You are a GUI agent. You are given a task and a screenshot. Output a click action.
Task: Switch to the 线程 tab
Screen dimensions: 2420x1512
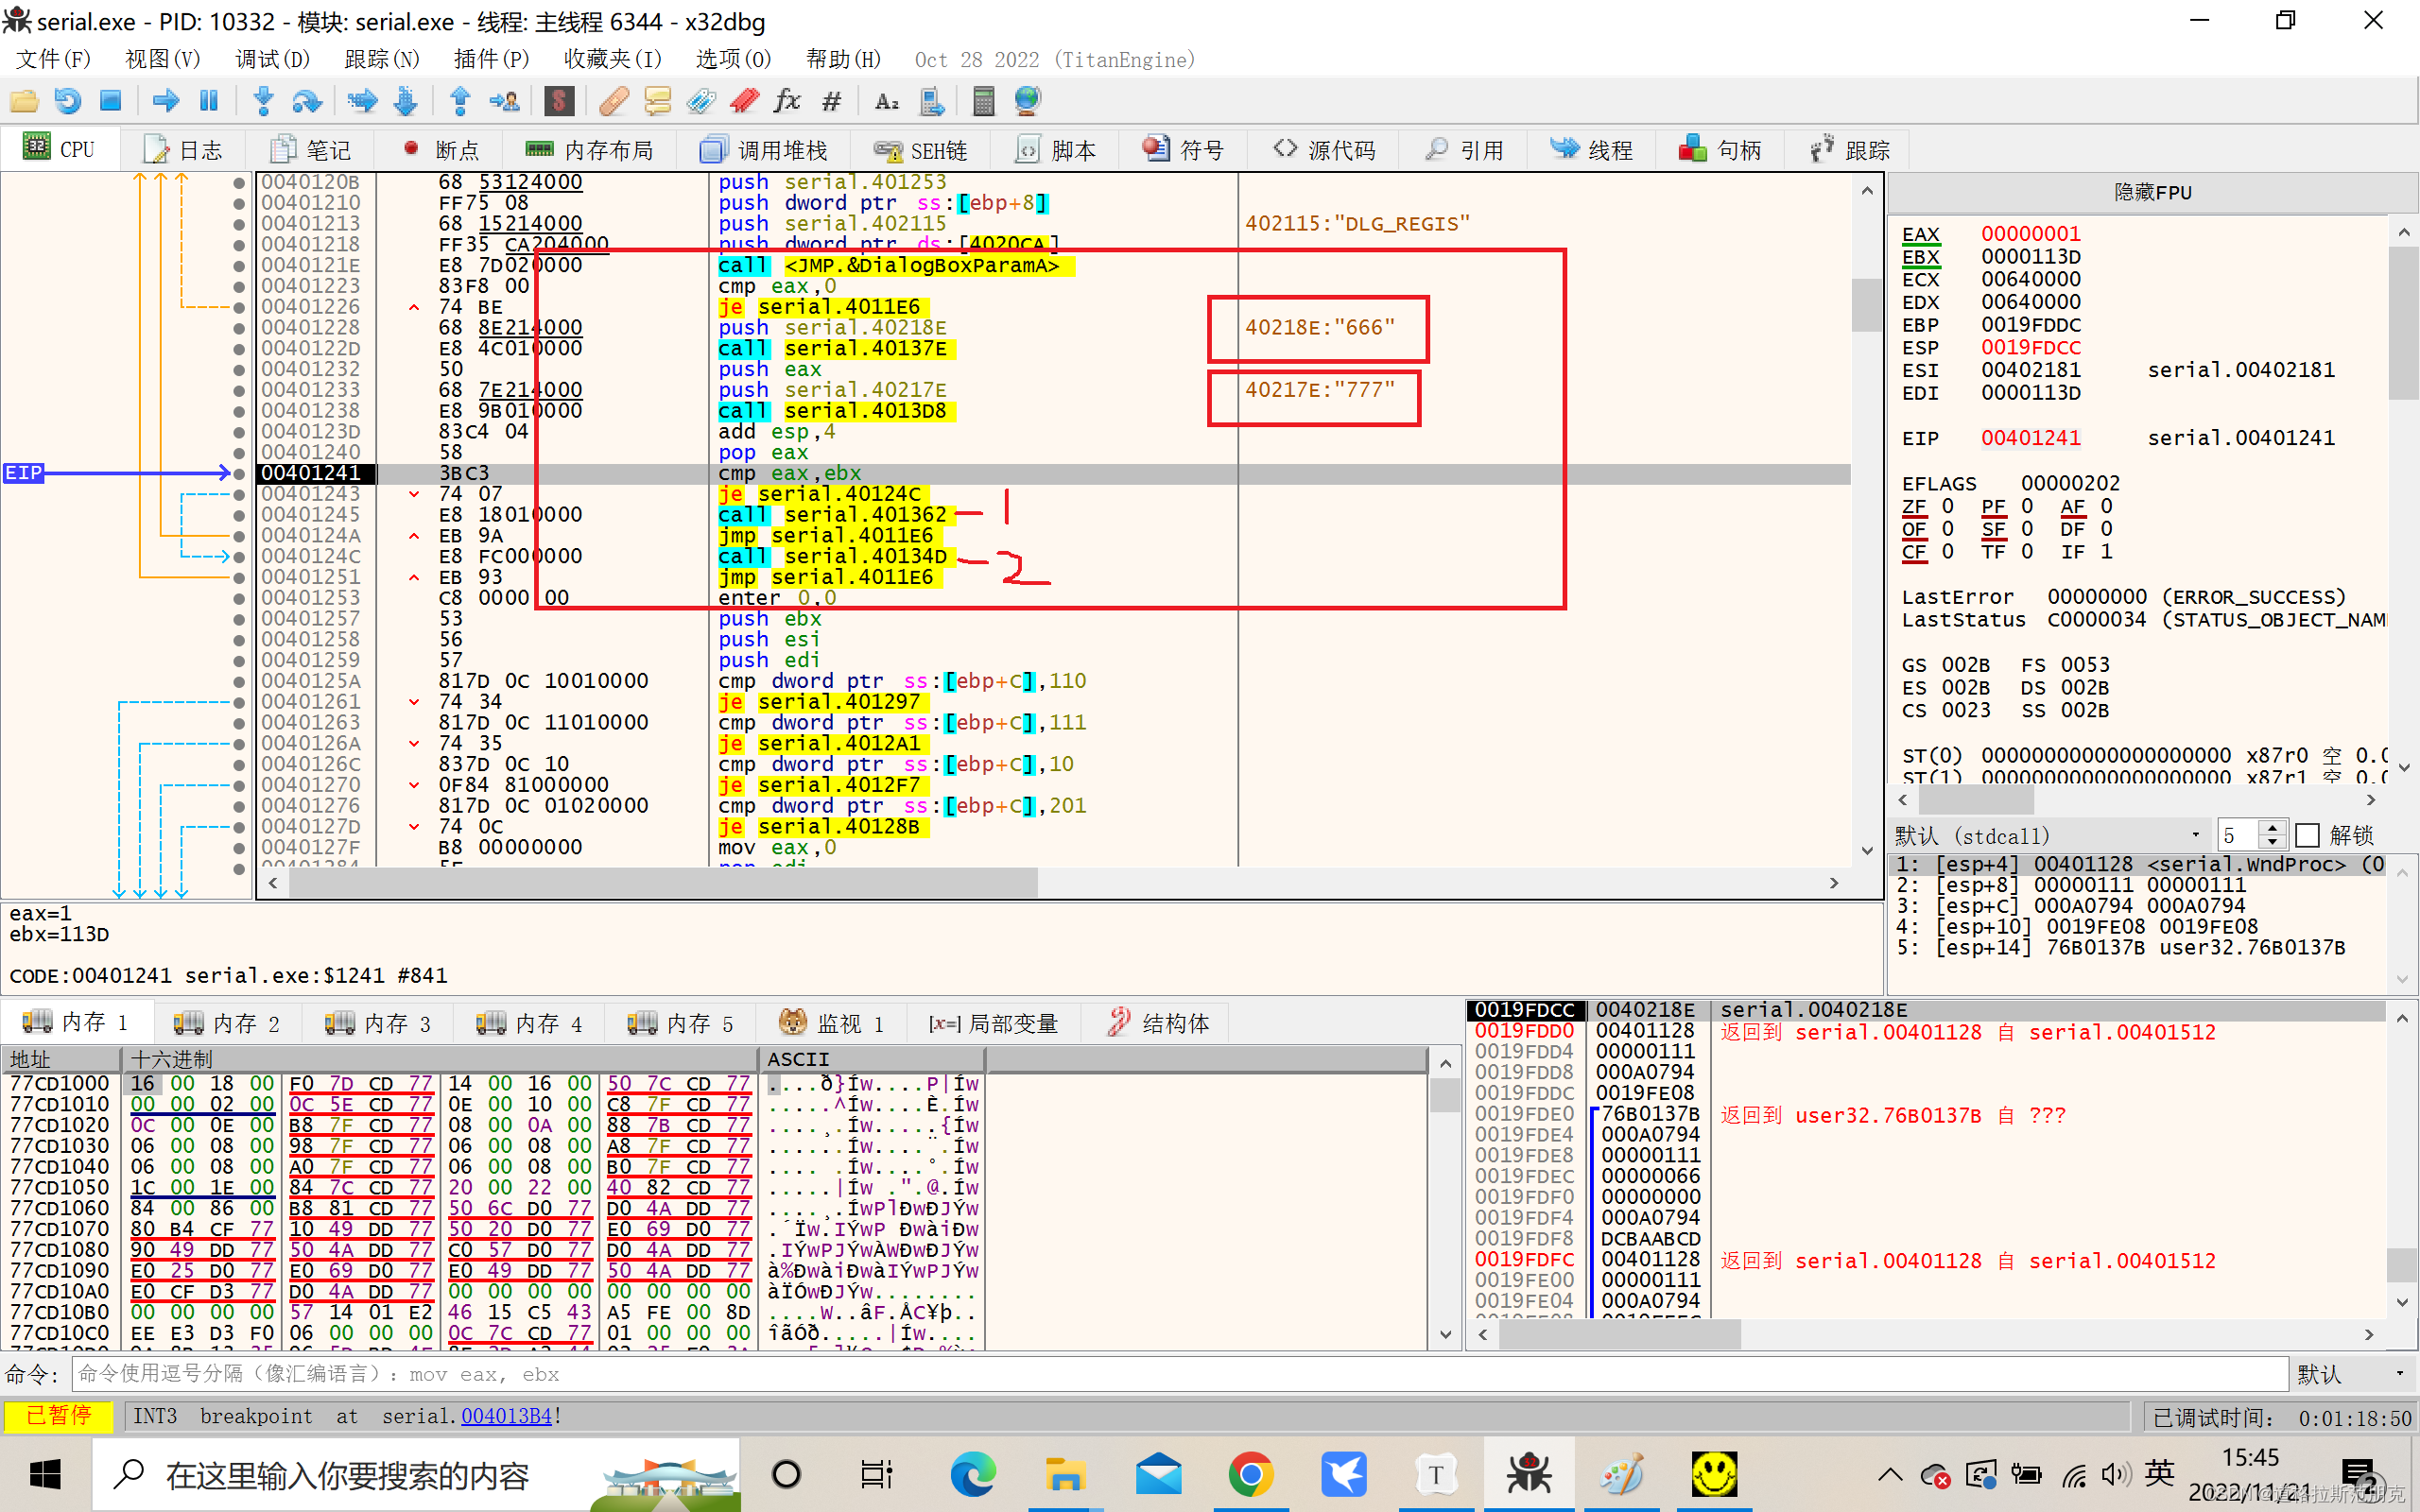click(1592, 150)
